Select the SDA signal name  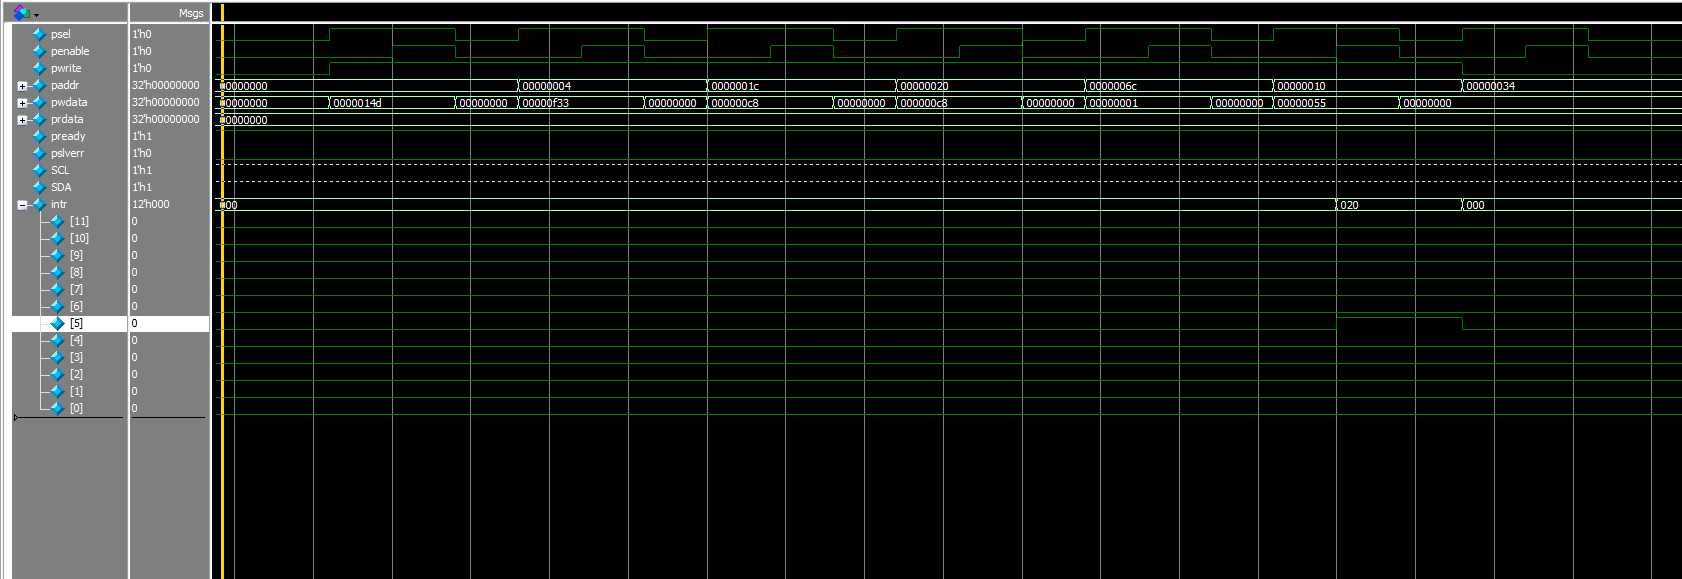click(61, 187)
